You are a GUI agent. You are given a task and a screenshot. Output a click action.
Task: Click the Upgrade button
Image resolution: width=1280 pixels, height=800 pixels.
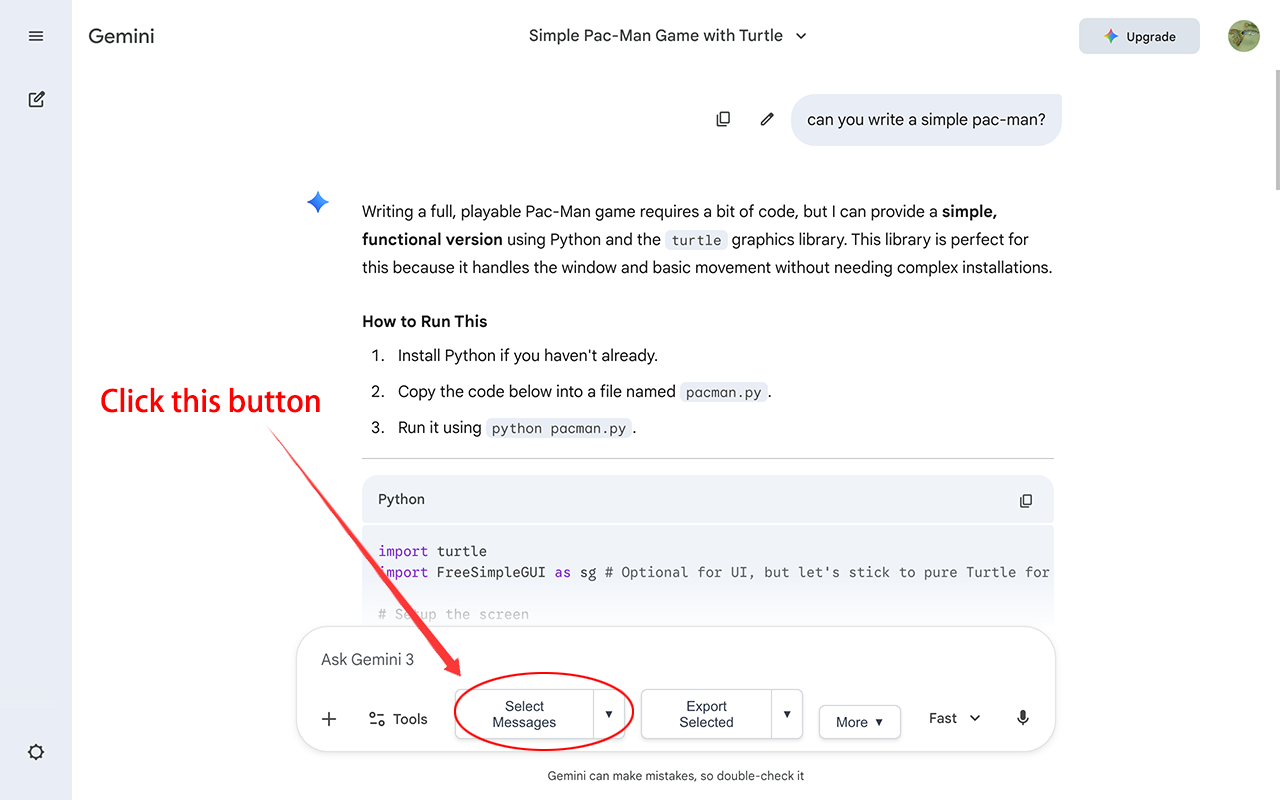(x=1139, y=35)
